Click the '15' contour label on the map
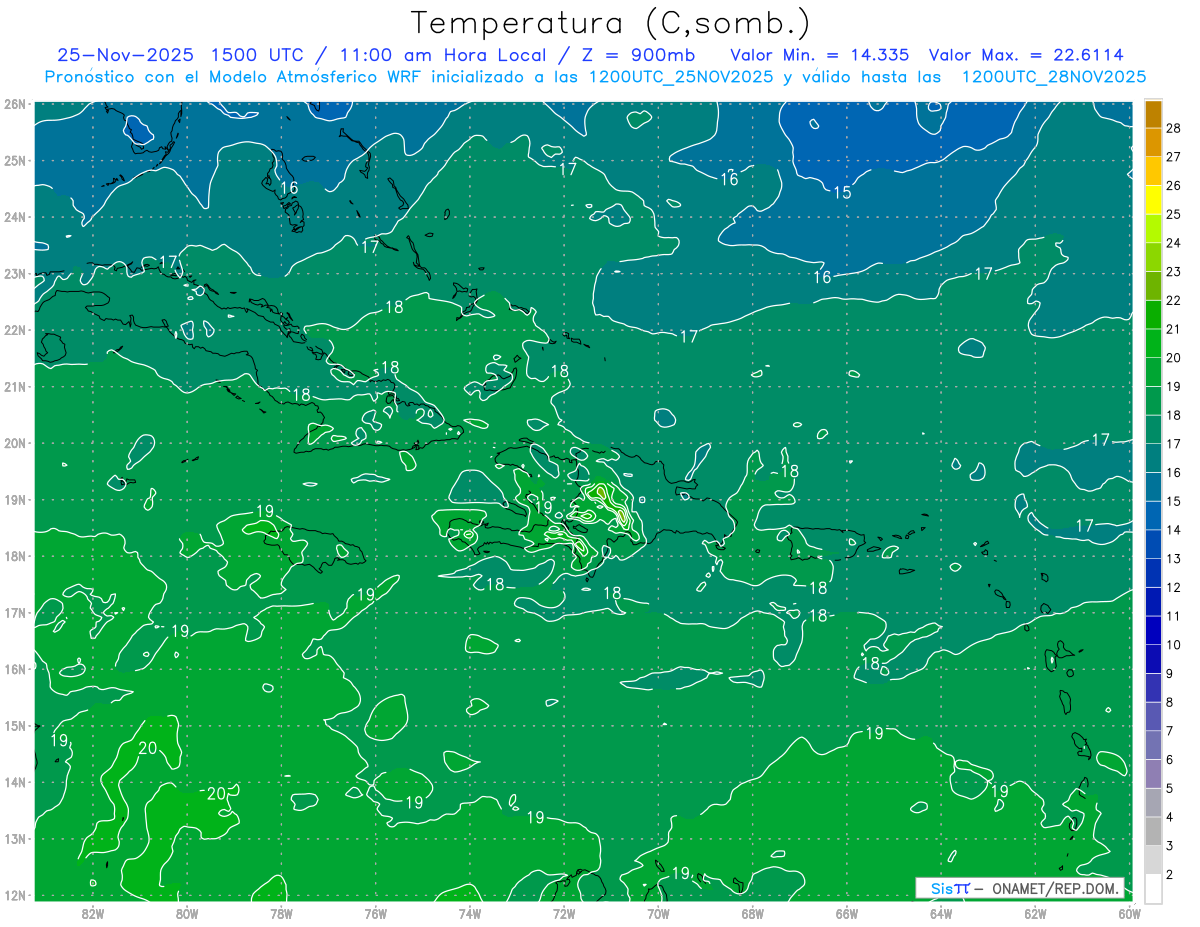Image resolution: width=1200 pixels, height=927 pixels. tap(842, 192)
